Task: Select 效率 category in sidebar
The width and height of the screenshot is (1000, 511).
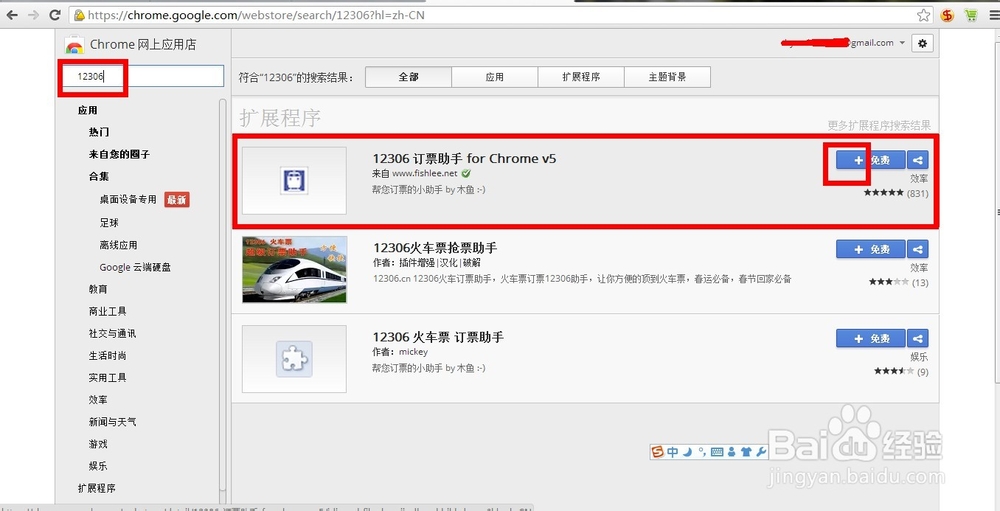Action: pos(98,400)
